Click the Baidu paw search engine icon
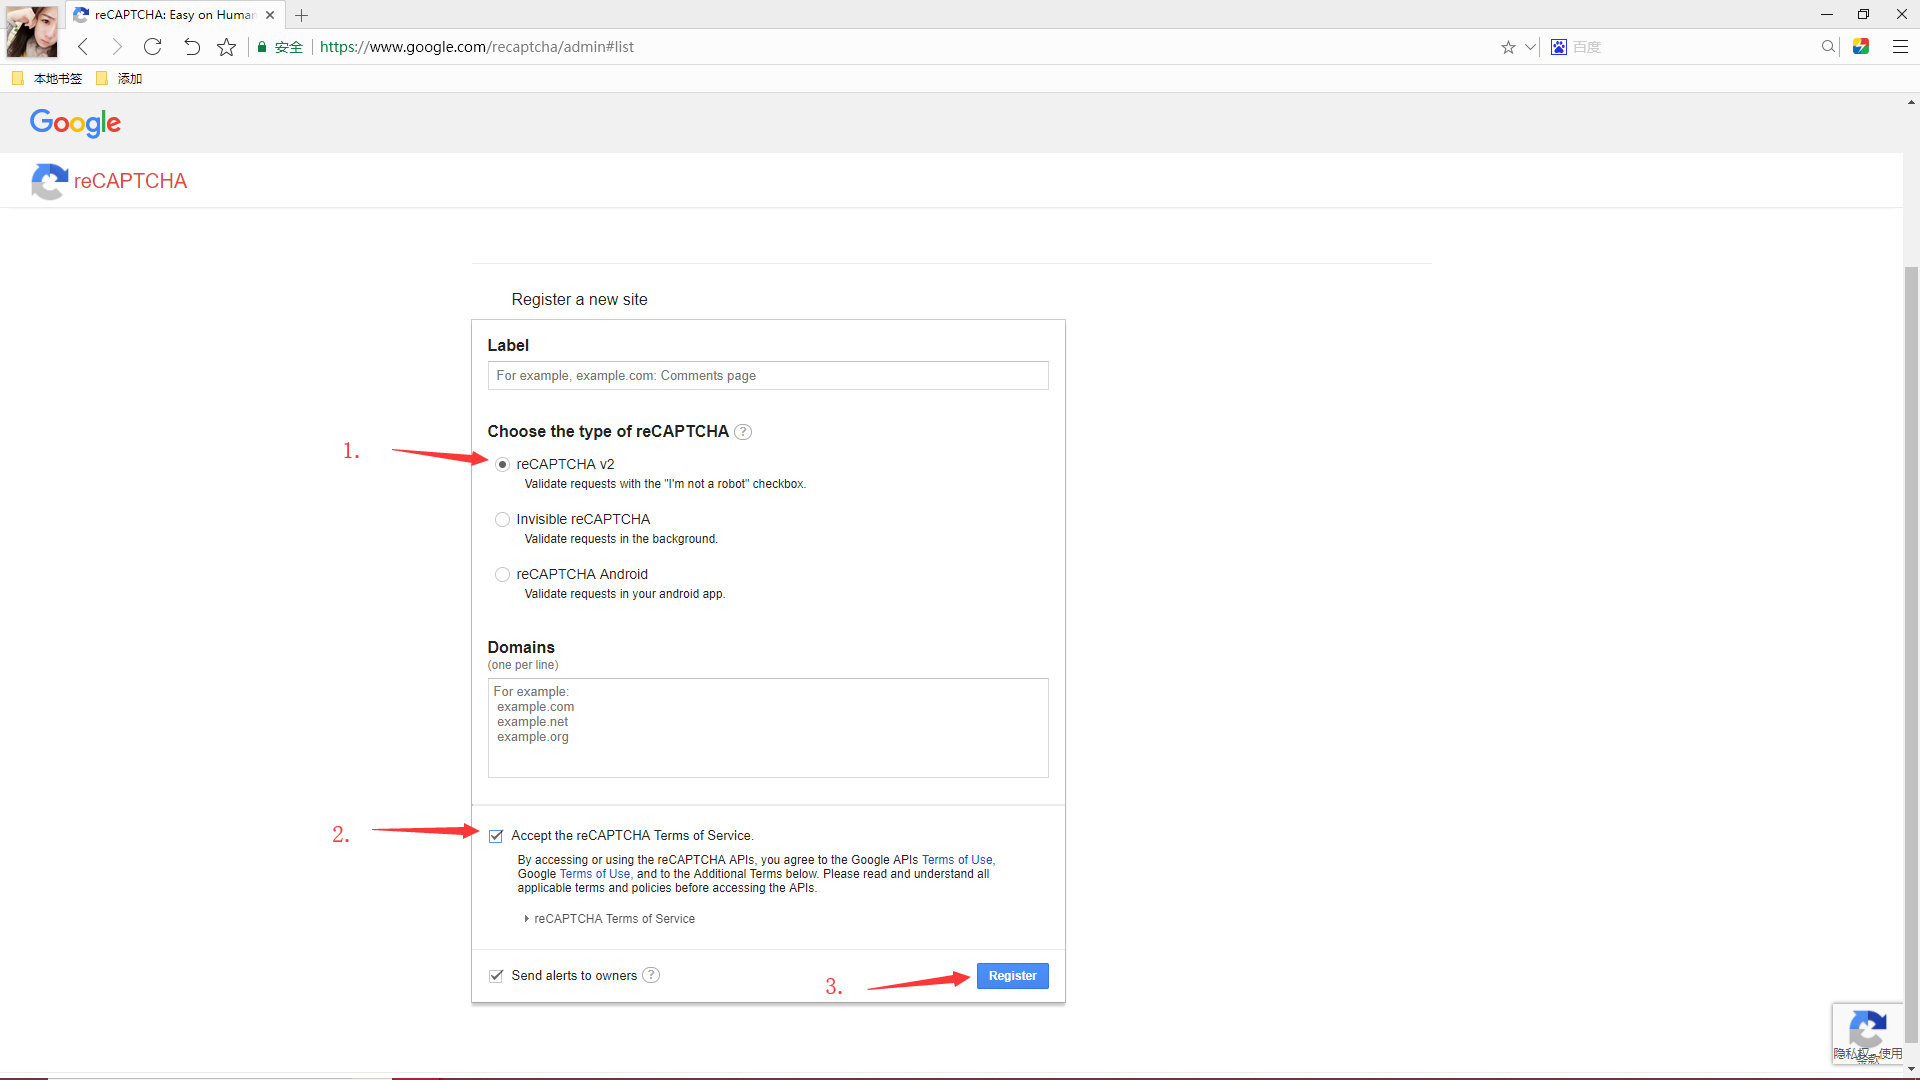This screenshot has width=1920, height=1080. click(1559, 47)
